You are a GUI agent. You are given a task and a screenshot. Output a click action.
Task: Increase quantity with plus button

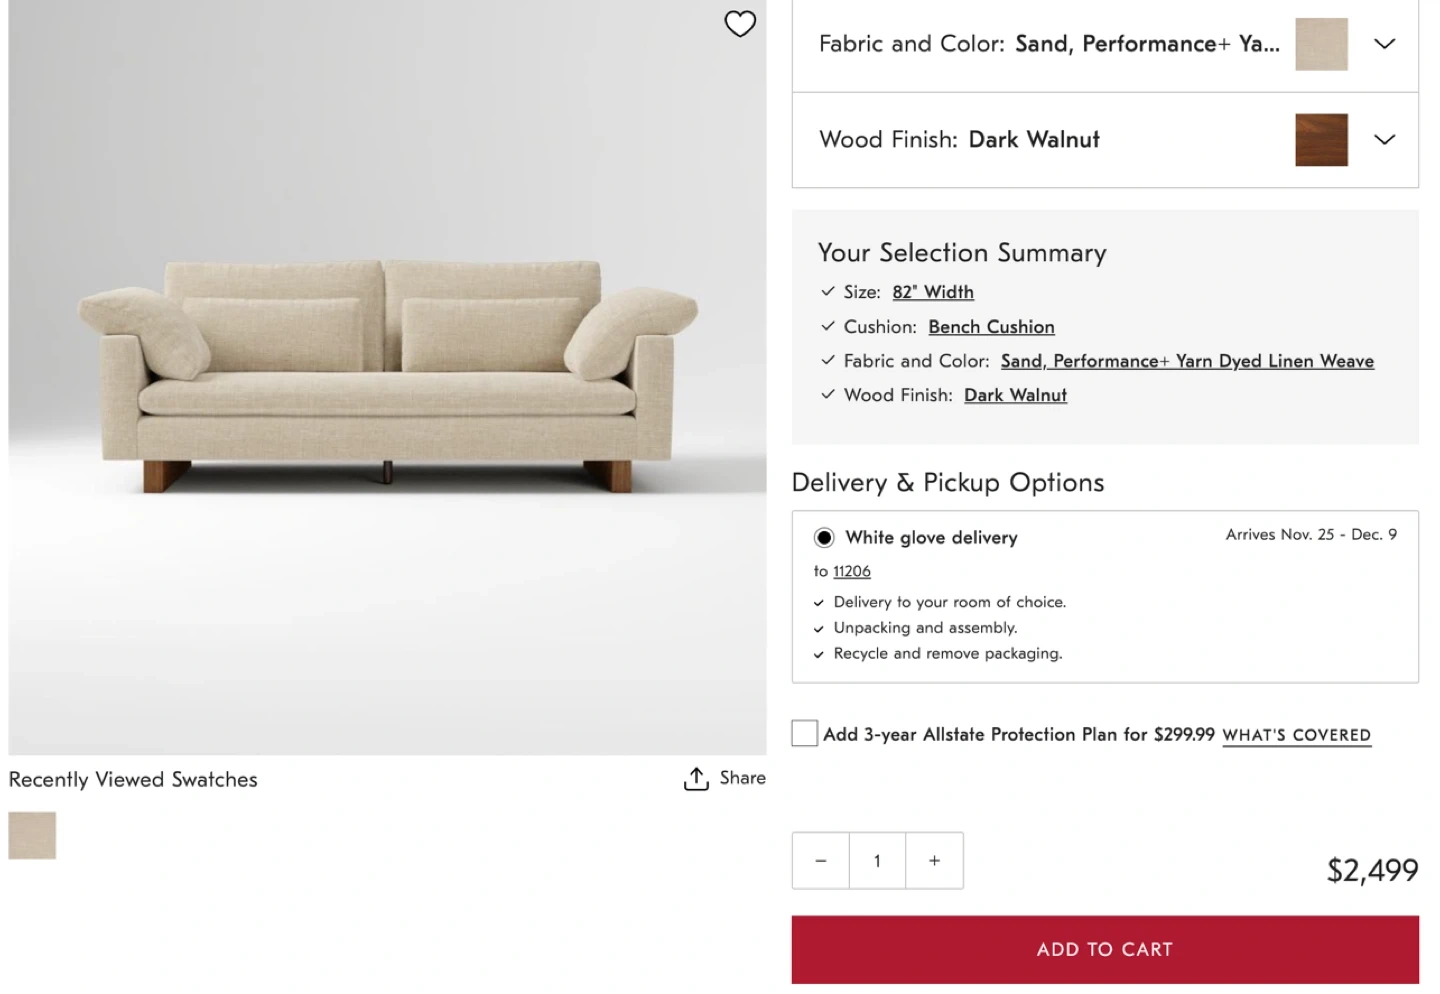tap(934, 861)
